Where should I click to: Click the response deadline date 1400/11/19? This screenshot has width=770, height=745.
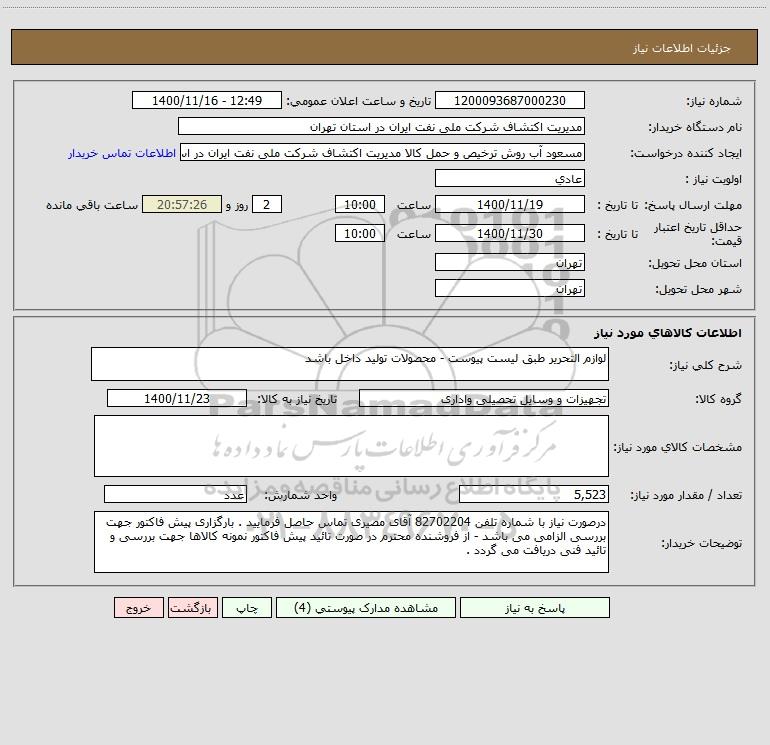click(x=510, y=204)
